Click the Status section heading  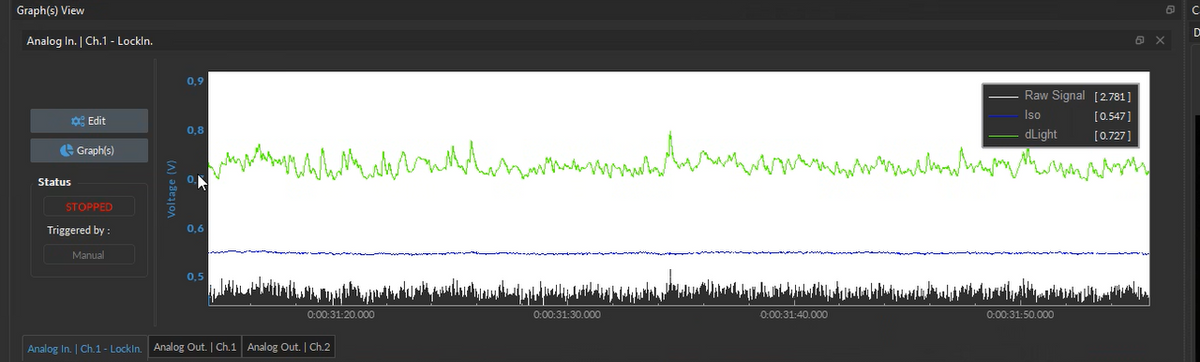(x=54, y=182)
